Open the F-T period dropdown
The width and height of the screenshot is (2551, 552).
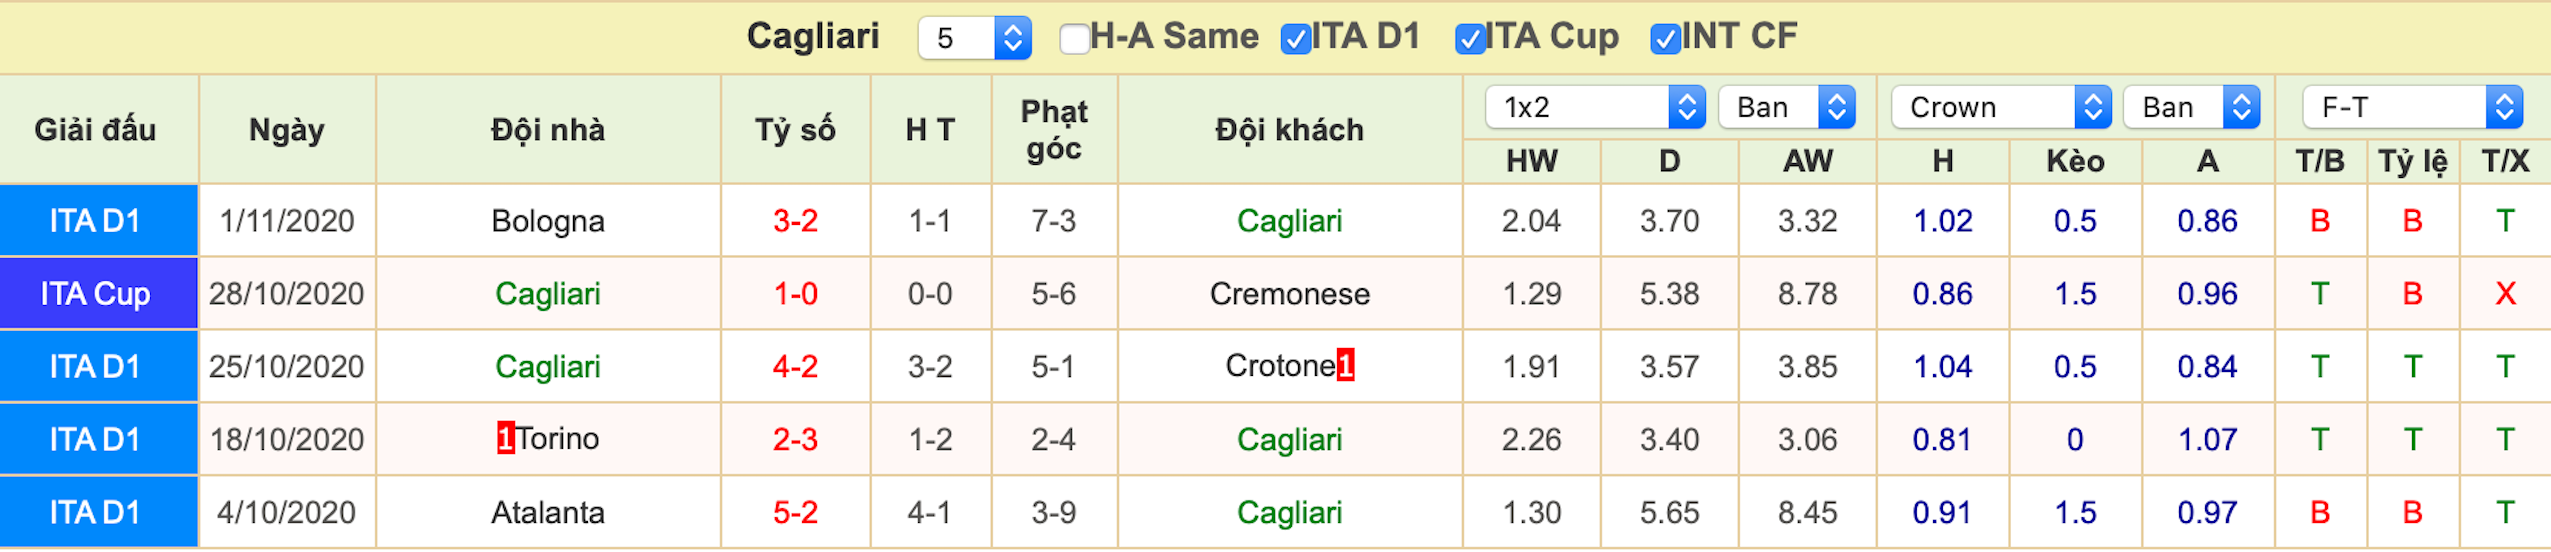2413,107
